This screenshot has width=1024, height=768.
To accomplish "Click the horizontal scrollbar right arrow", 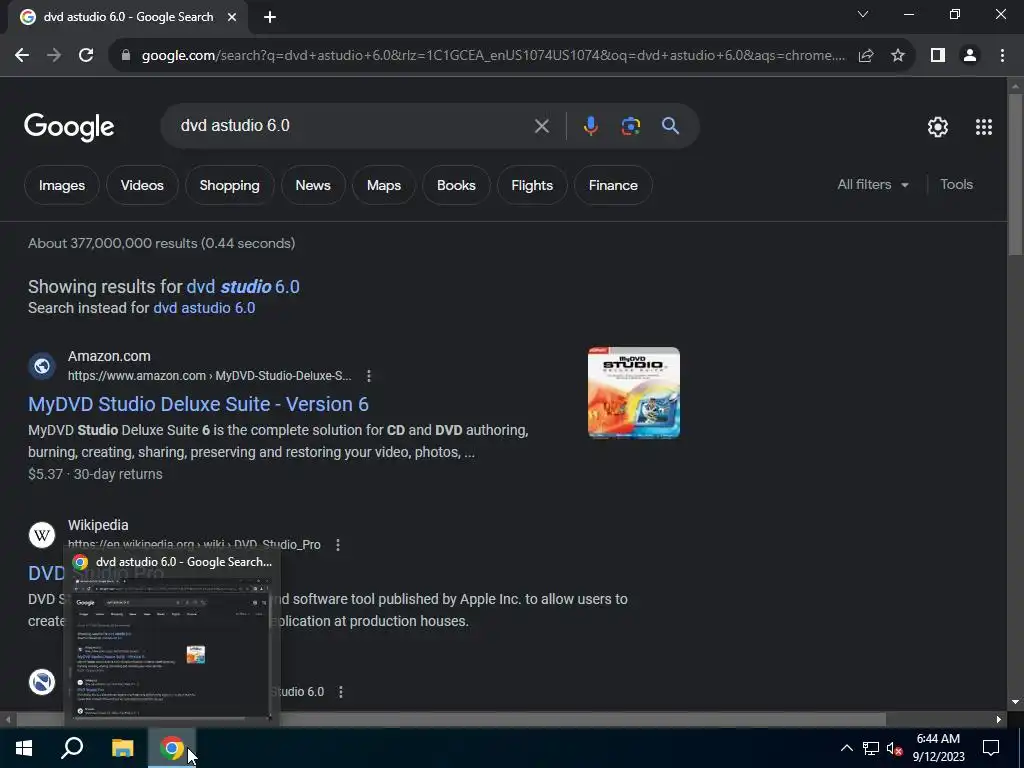I will [999, 720].
